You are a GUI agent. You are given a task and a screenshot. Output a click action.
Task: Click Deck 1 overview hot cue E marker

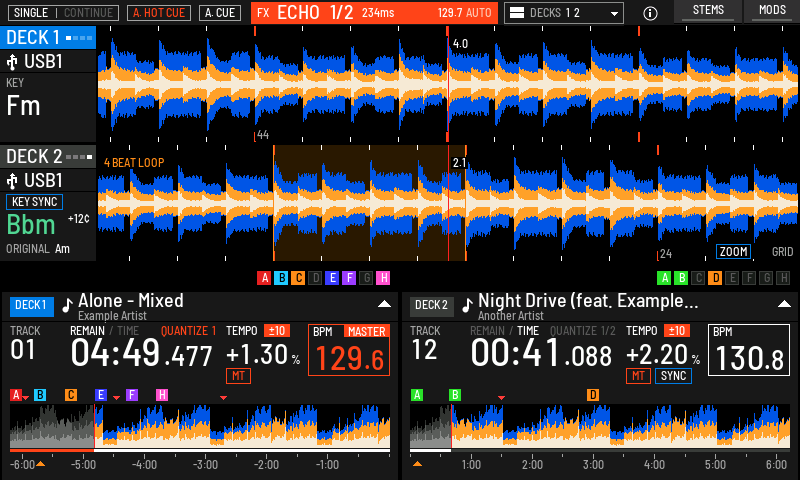pos(101,395)
